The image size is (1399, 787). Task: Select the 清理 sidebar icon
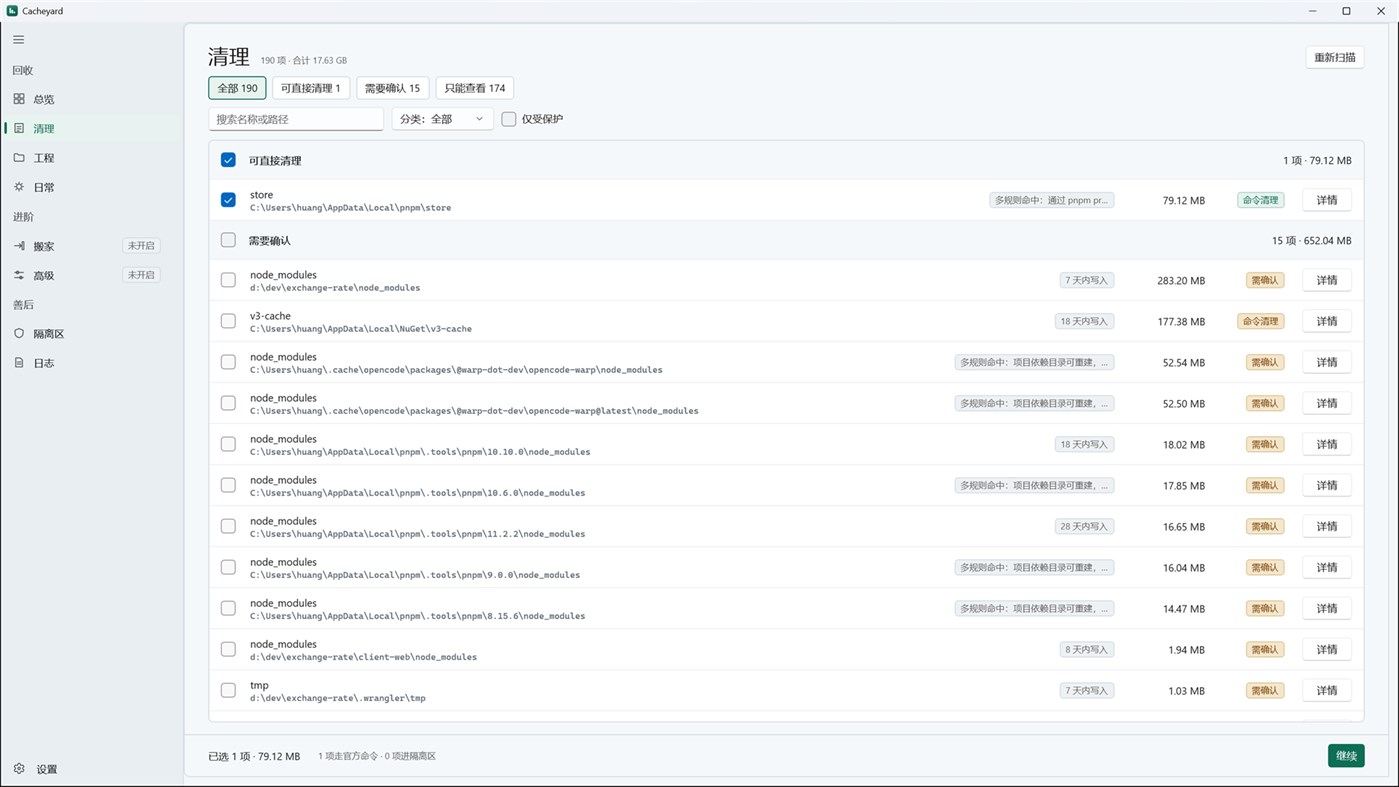(19, 128)
